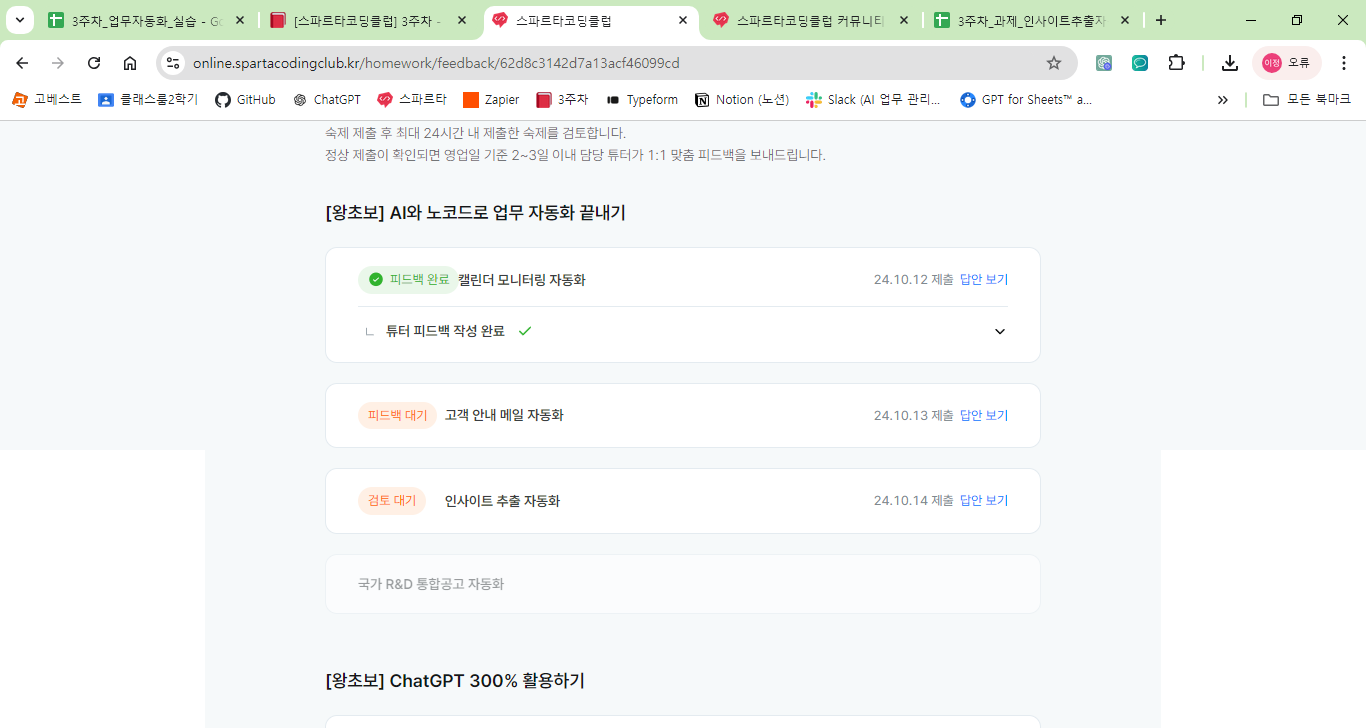Open Notion (노션) bookmark
Screen dimensions: 1366x728
click(x=742, y=100)
